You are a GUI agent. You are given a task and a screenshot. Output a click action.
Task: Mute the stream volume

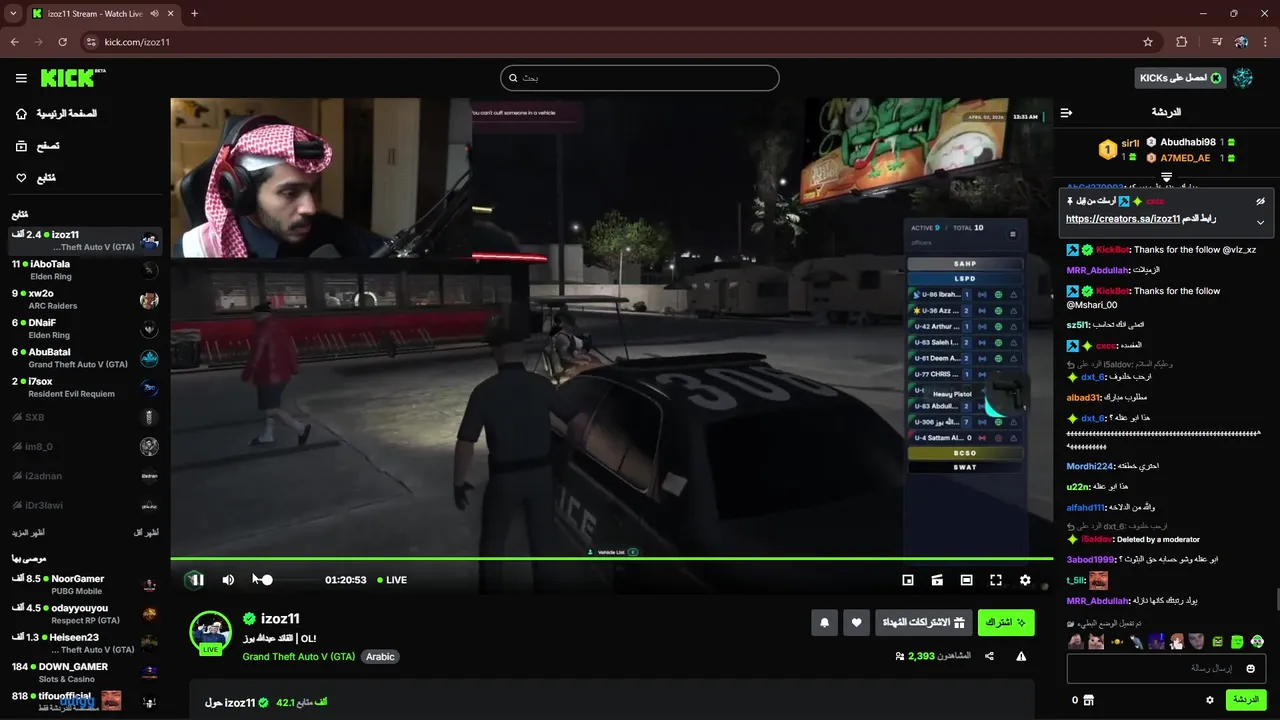click(x=228, y=580)
